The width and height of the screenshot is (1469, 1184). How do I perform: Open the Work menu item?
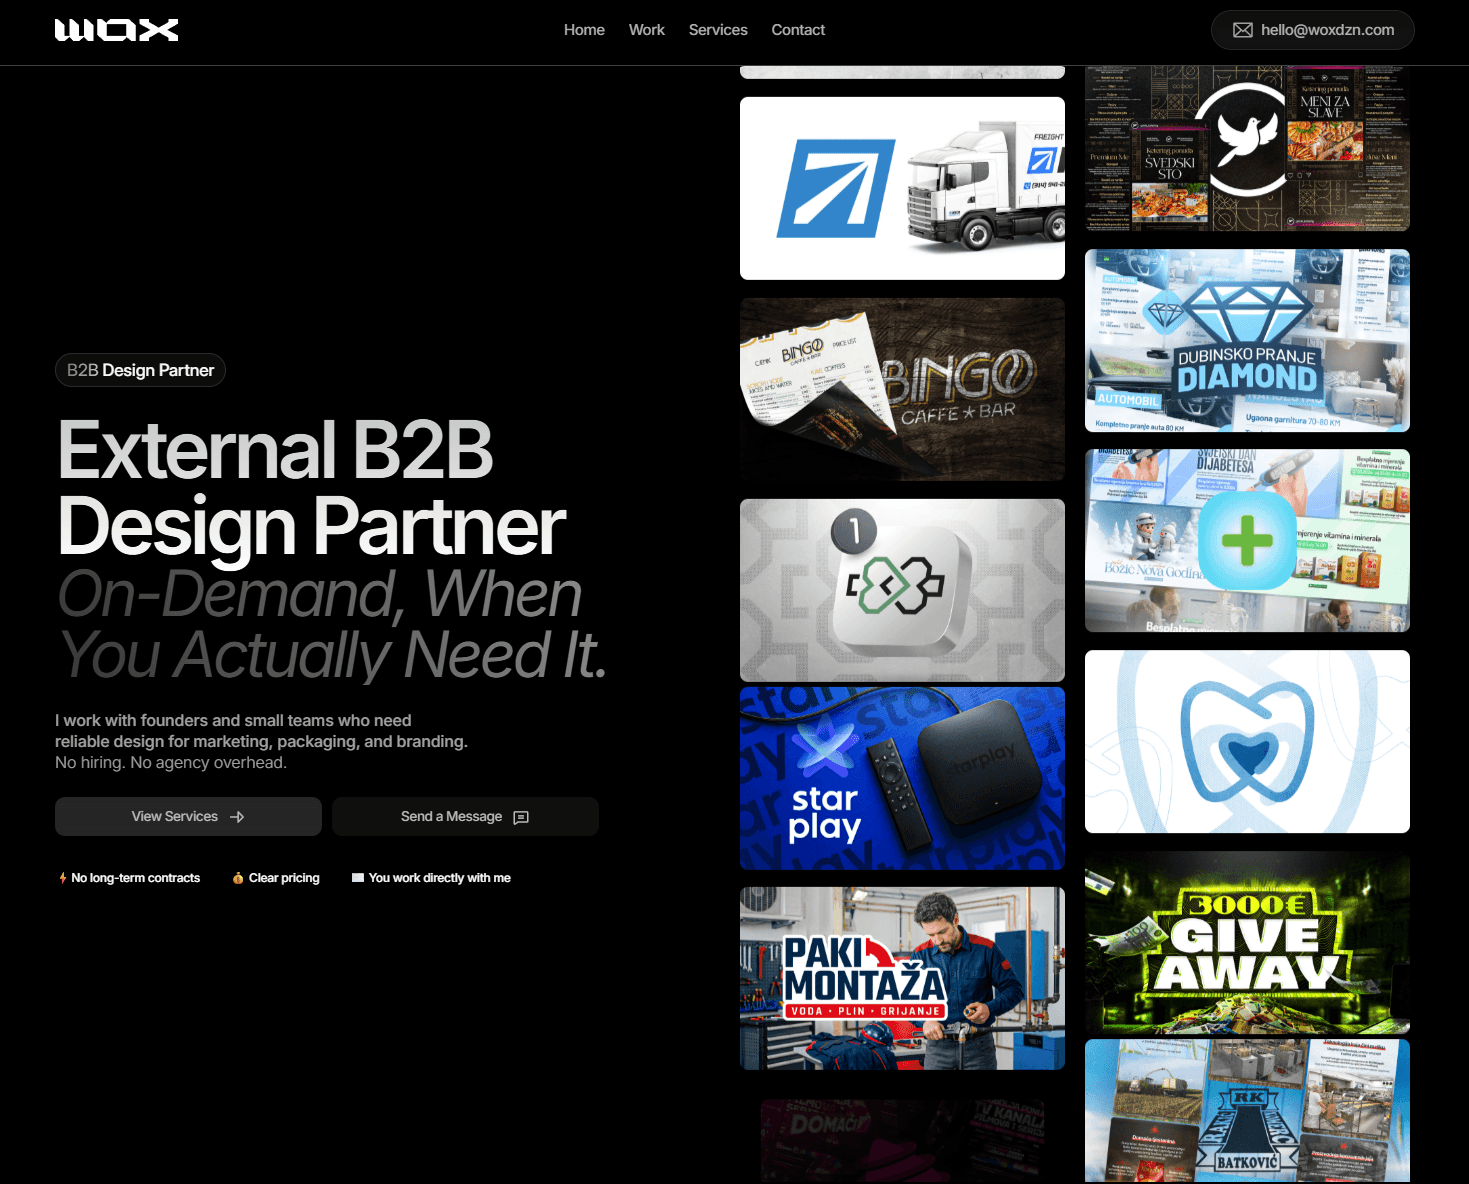click(646, 30)
